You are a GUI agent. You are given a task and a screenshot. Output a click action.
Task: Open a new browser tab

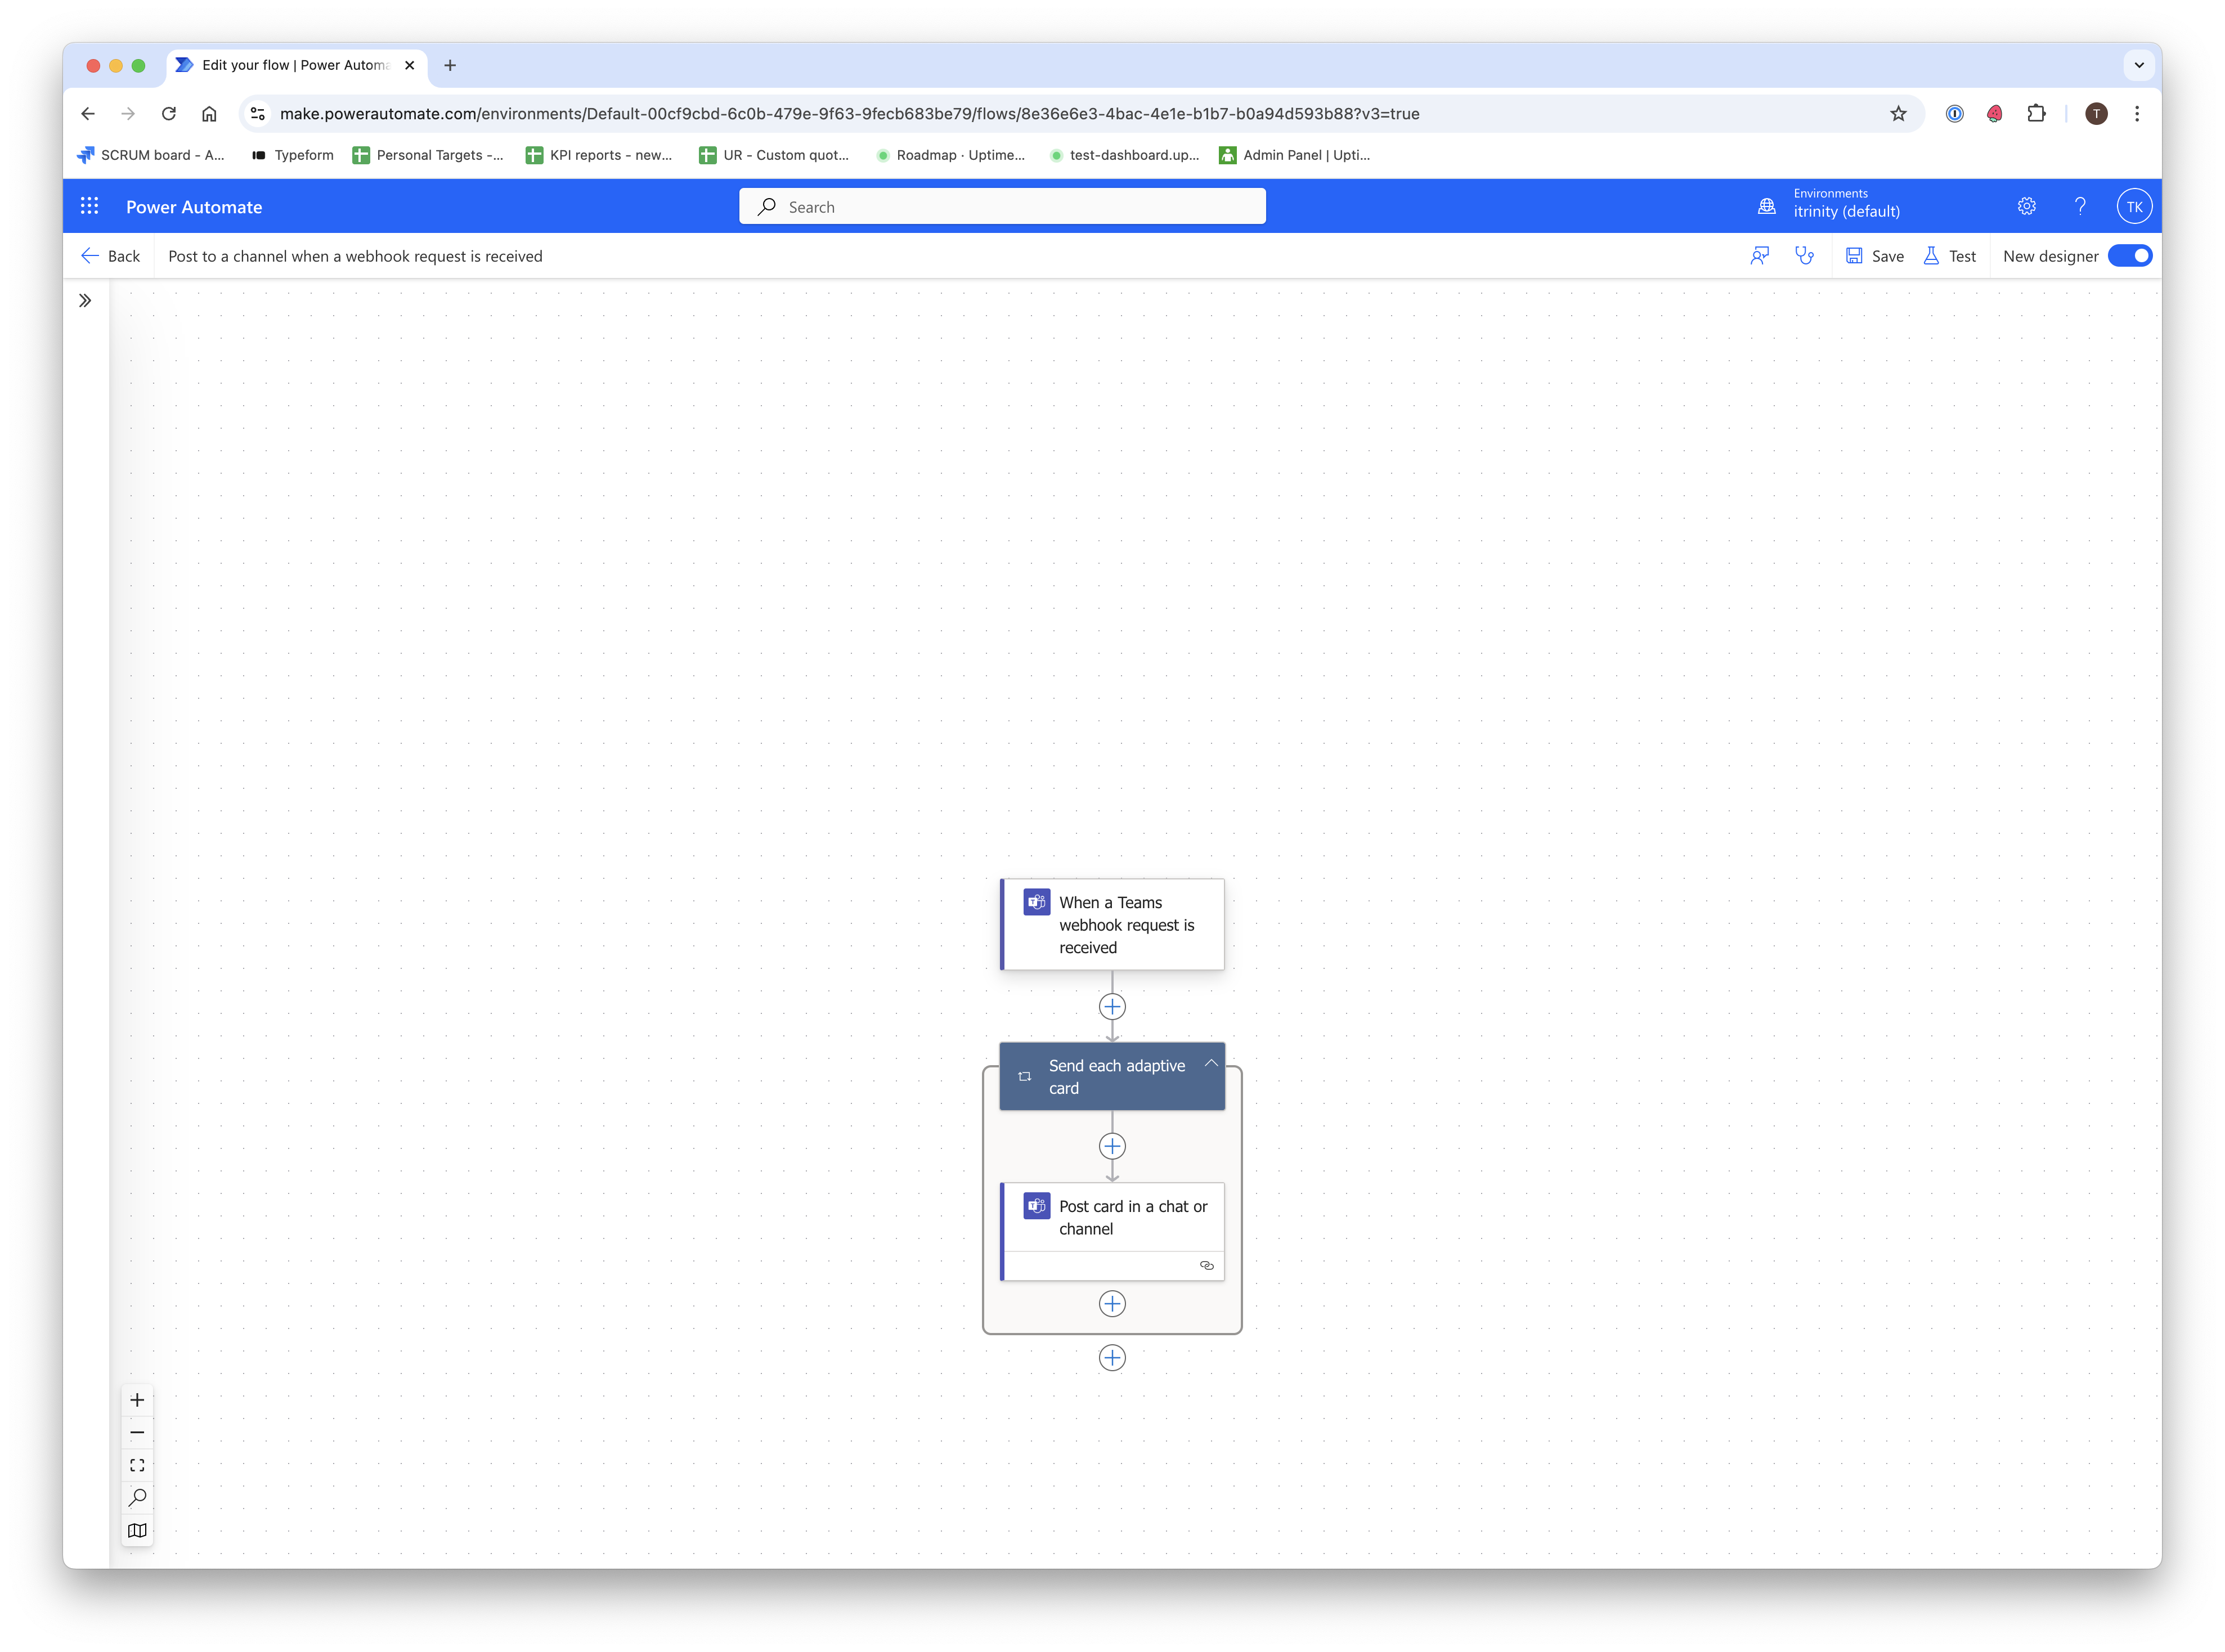click(x=450, y=65)
